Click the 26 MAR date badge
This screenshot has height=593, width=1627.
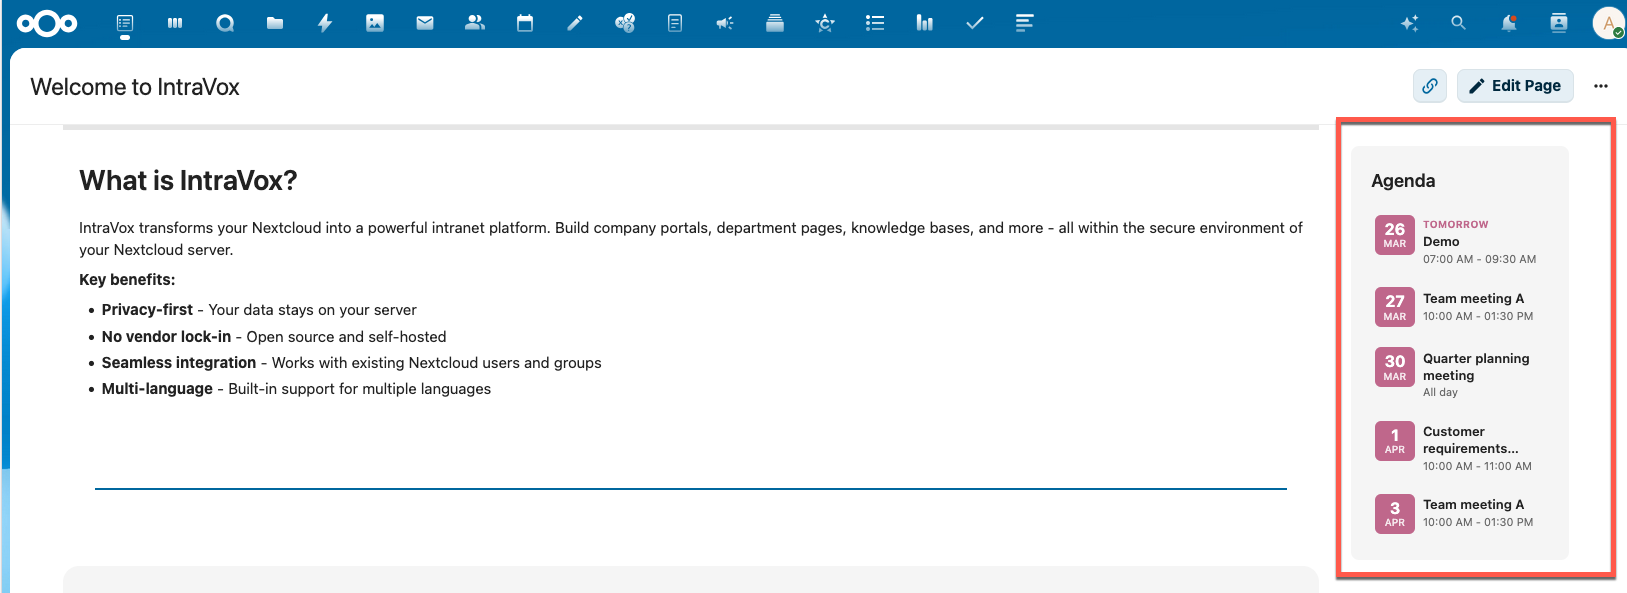1395,235
